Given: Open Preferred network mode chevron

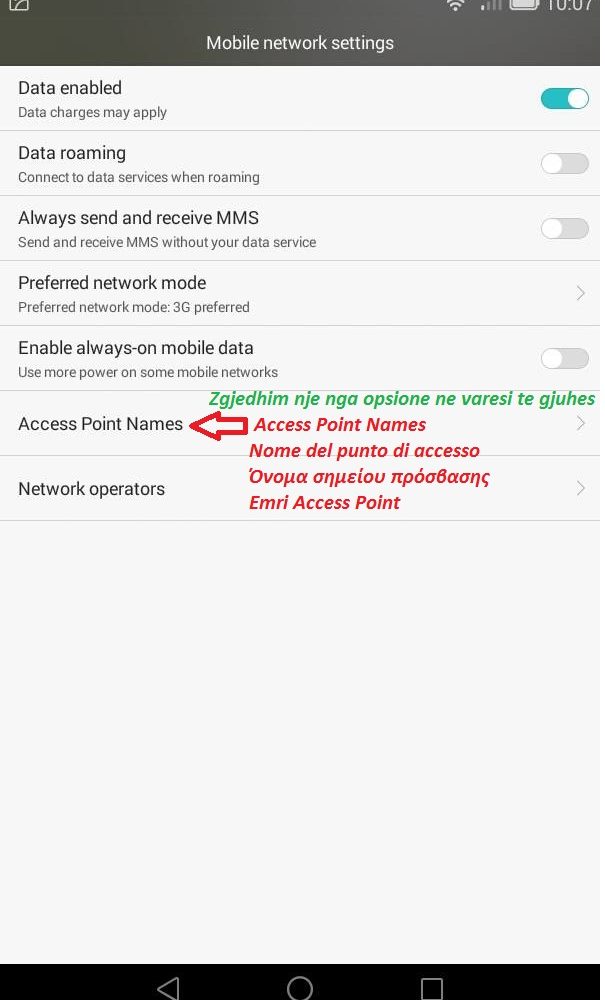Looking at the screenshot, I should pos(581,293).
